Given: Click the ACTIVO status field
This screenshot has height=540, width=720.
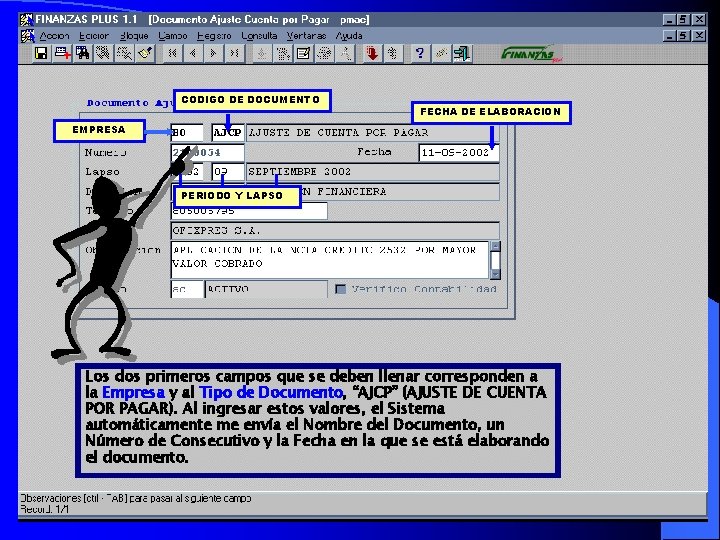Looking at the screenshot, I should [266, 289].
